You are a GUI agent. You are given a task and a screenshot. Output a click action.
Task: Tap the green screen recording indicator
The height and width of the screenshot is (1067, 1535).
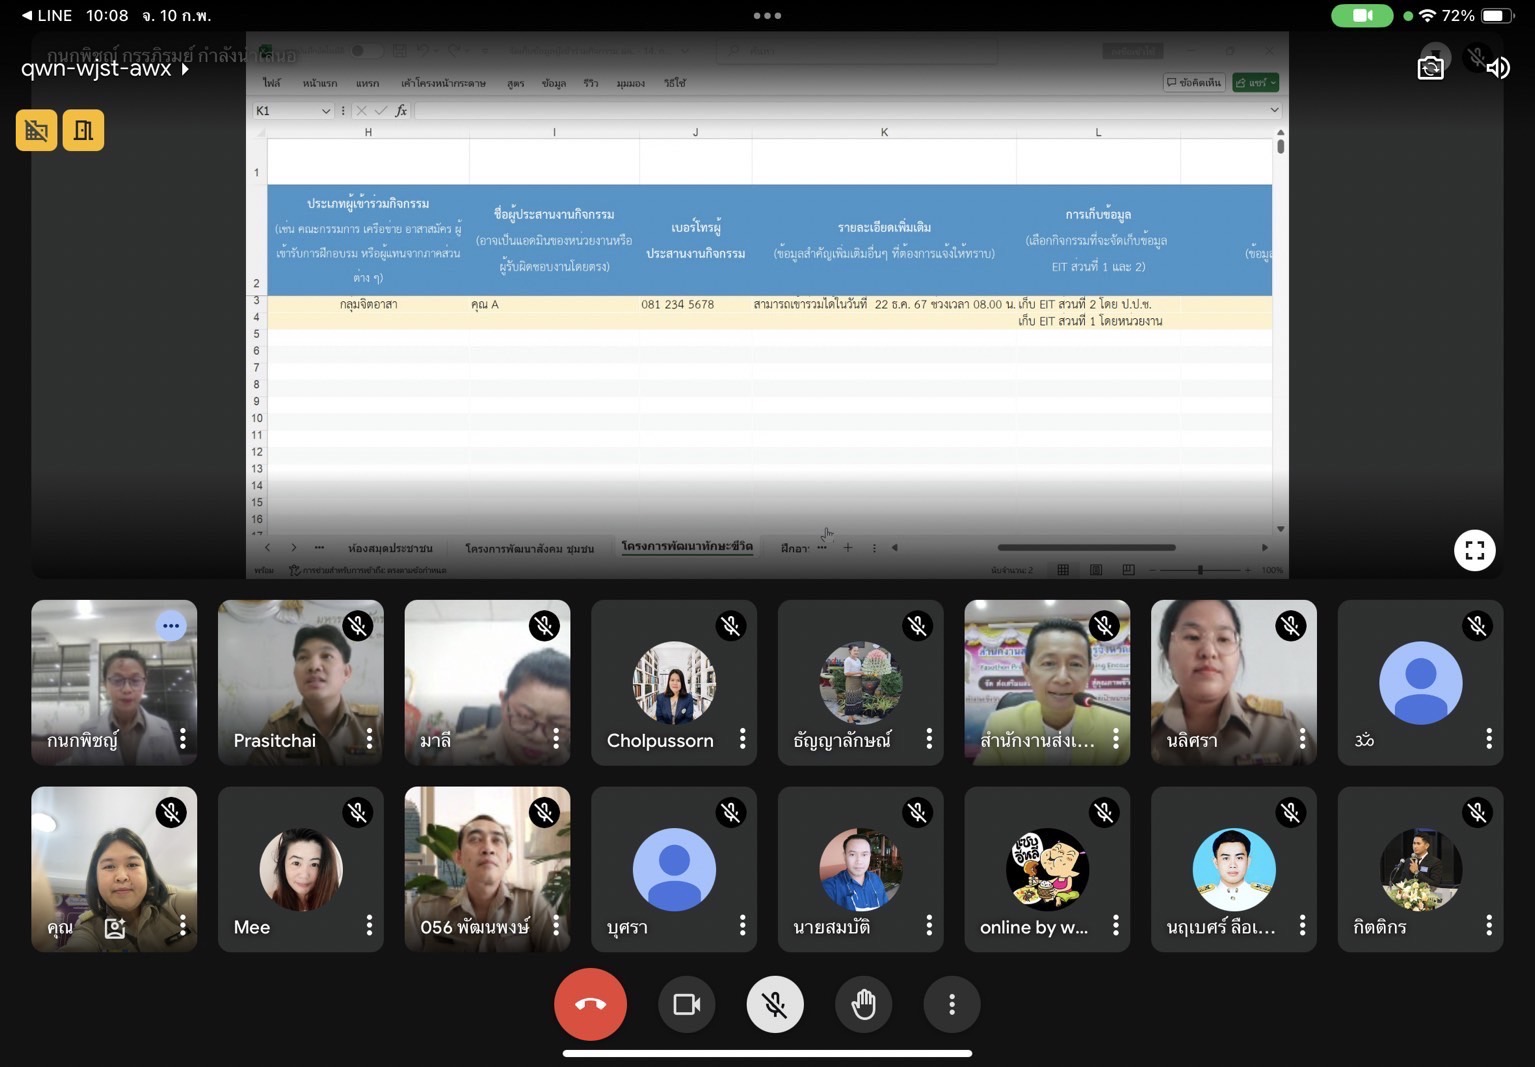click(1362, 15)
